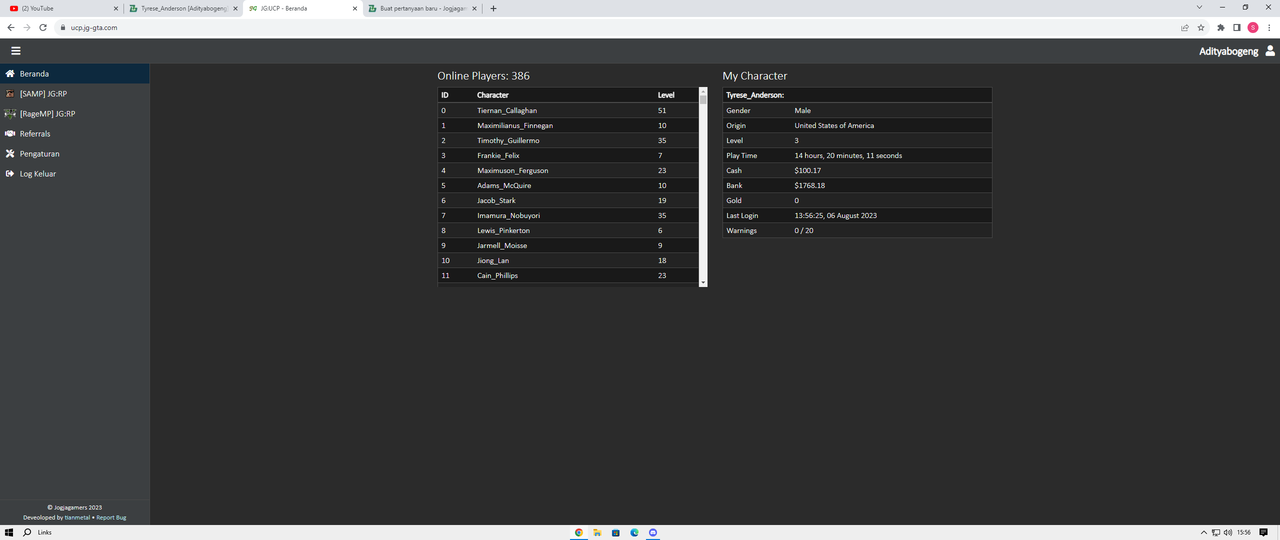Viewport: 1280px width, 540px height.
Task: Click the player list scroll-up arrow
Action: point(703,91)
